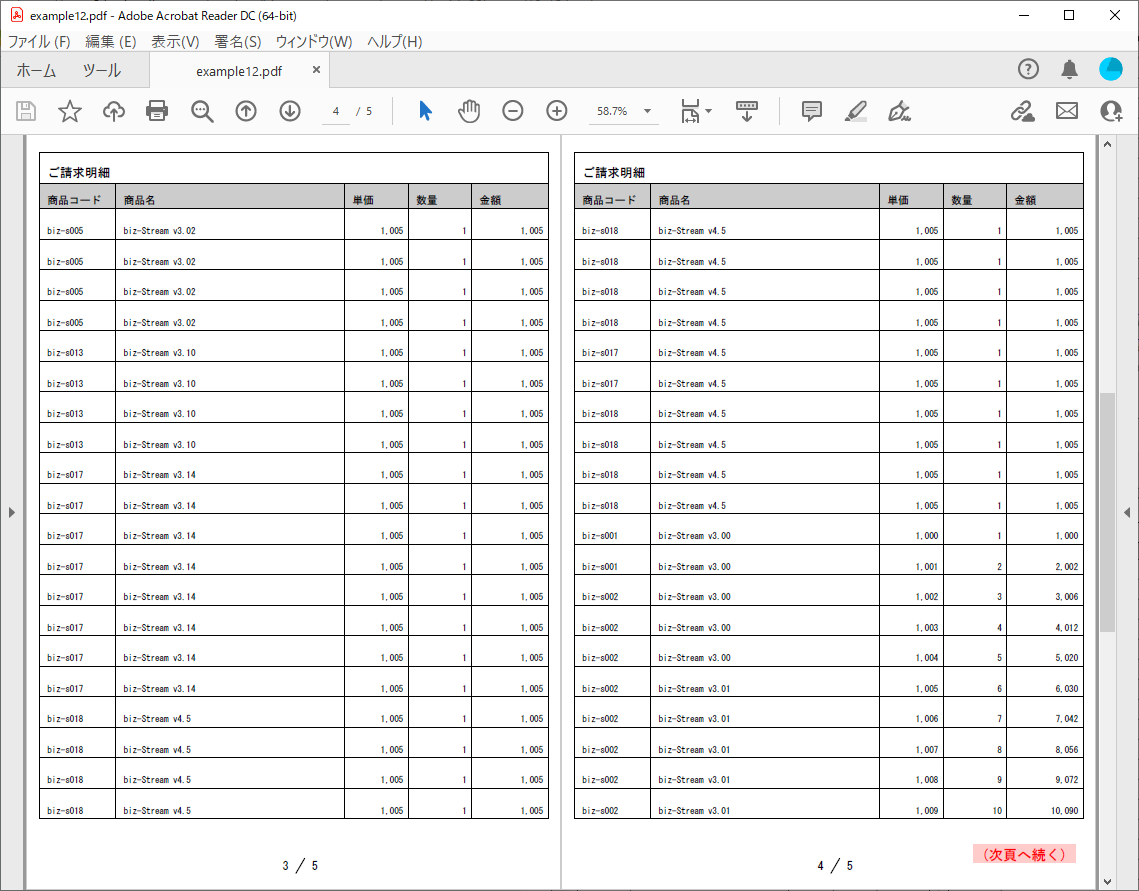Open the ファイル menu

click(39, 41)
